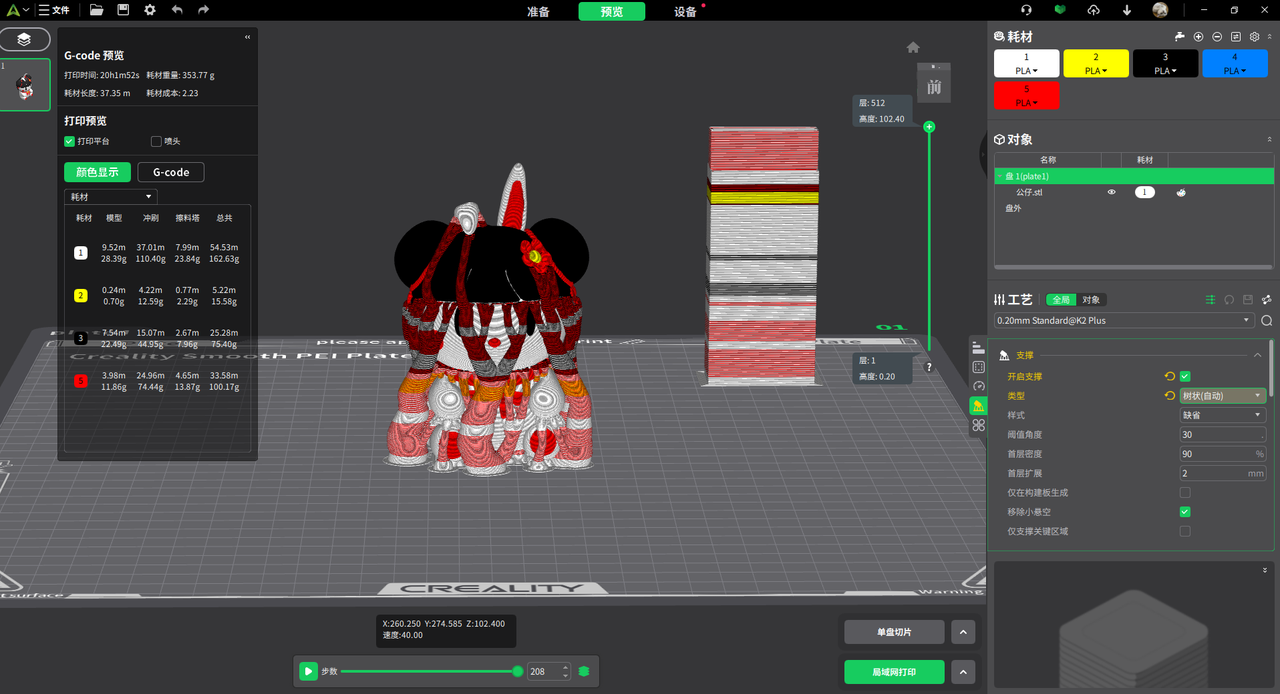Open the project folder icon
This screenshot has width=1280, height=694.
tap(96, 10)
